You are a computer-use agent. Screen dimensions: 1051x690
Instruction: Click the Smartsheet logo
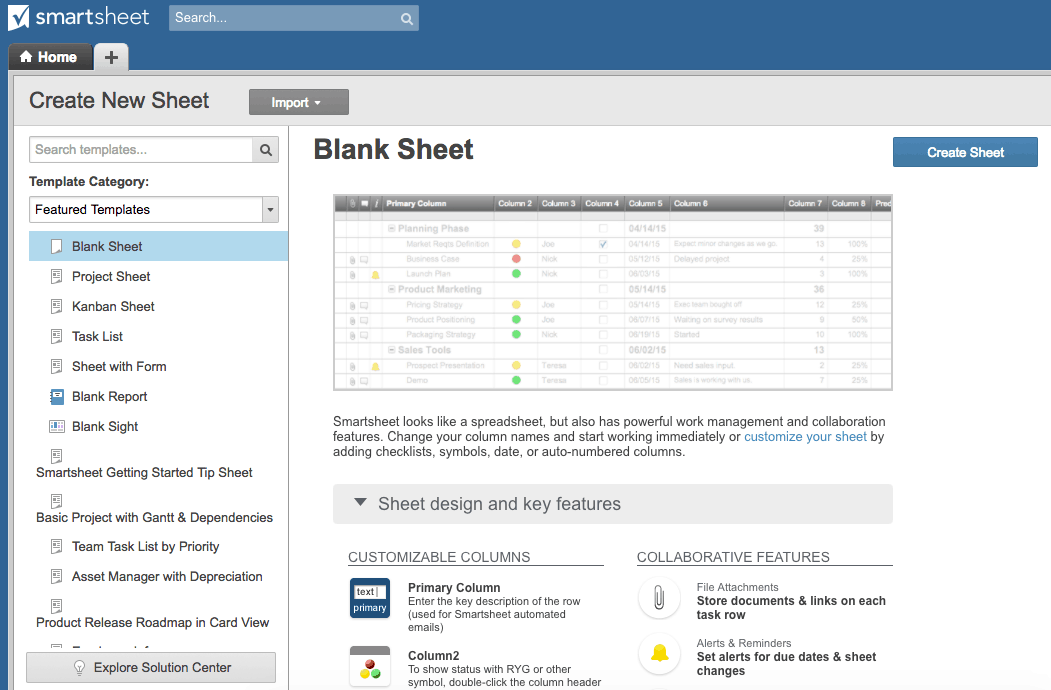[80, 17]
